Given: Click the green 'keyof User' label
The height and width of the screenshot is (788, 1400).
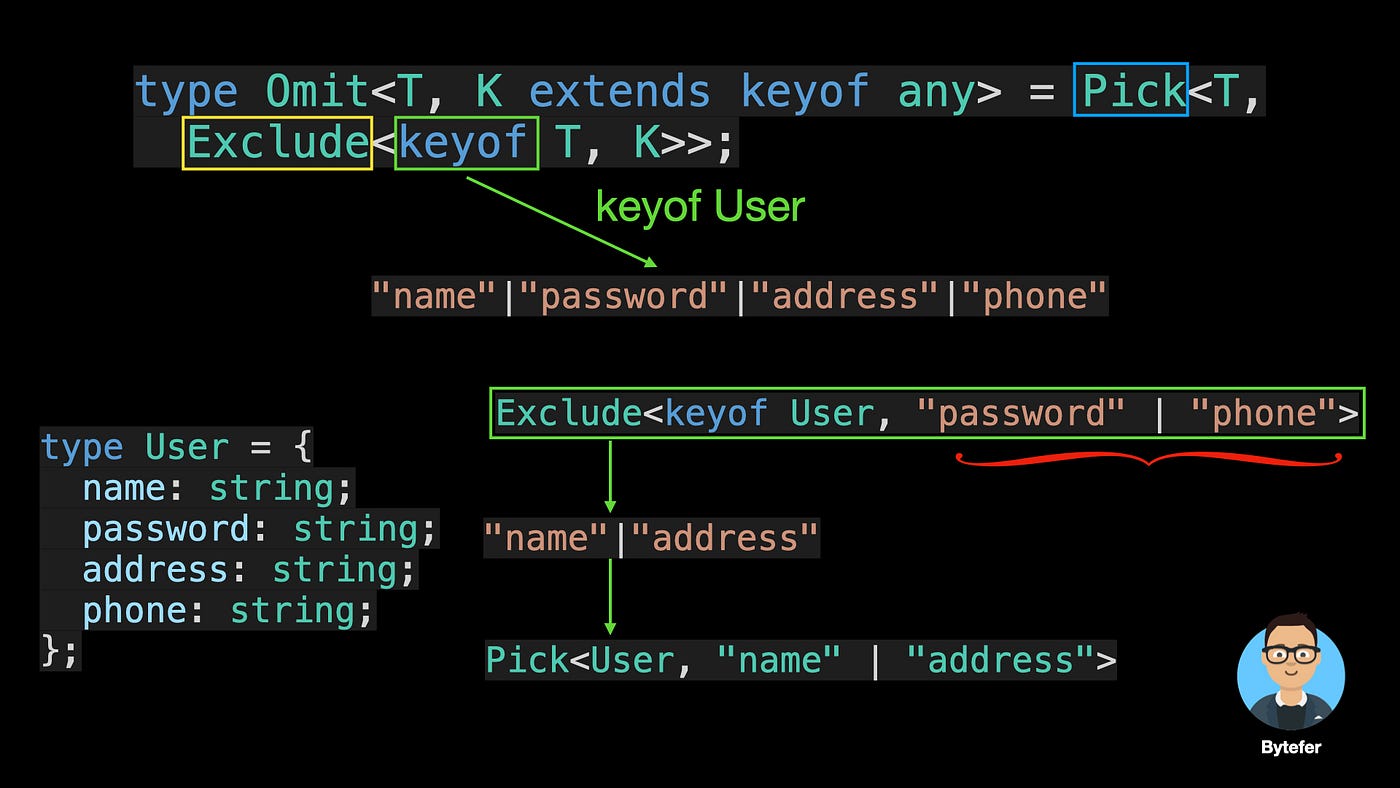Looking at the screenshot, I should coord(700,207).
